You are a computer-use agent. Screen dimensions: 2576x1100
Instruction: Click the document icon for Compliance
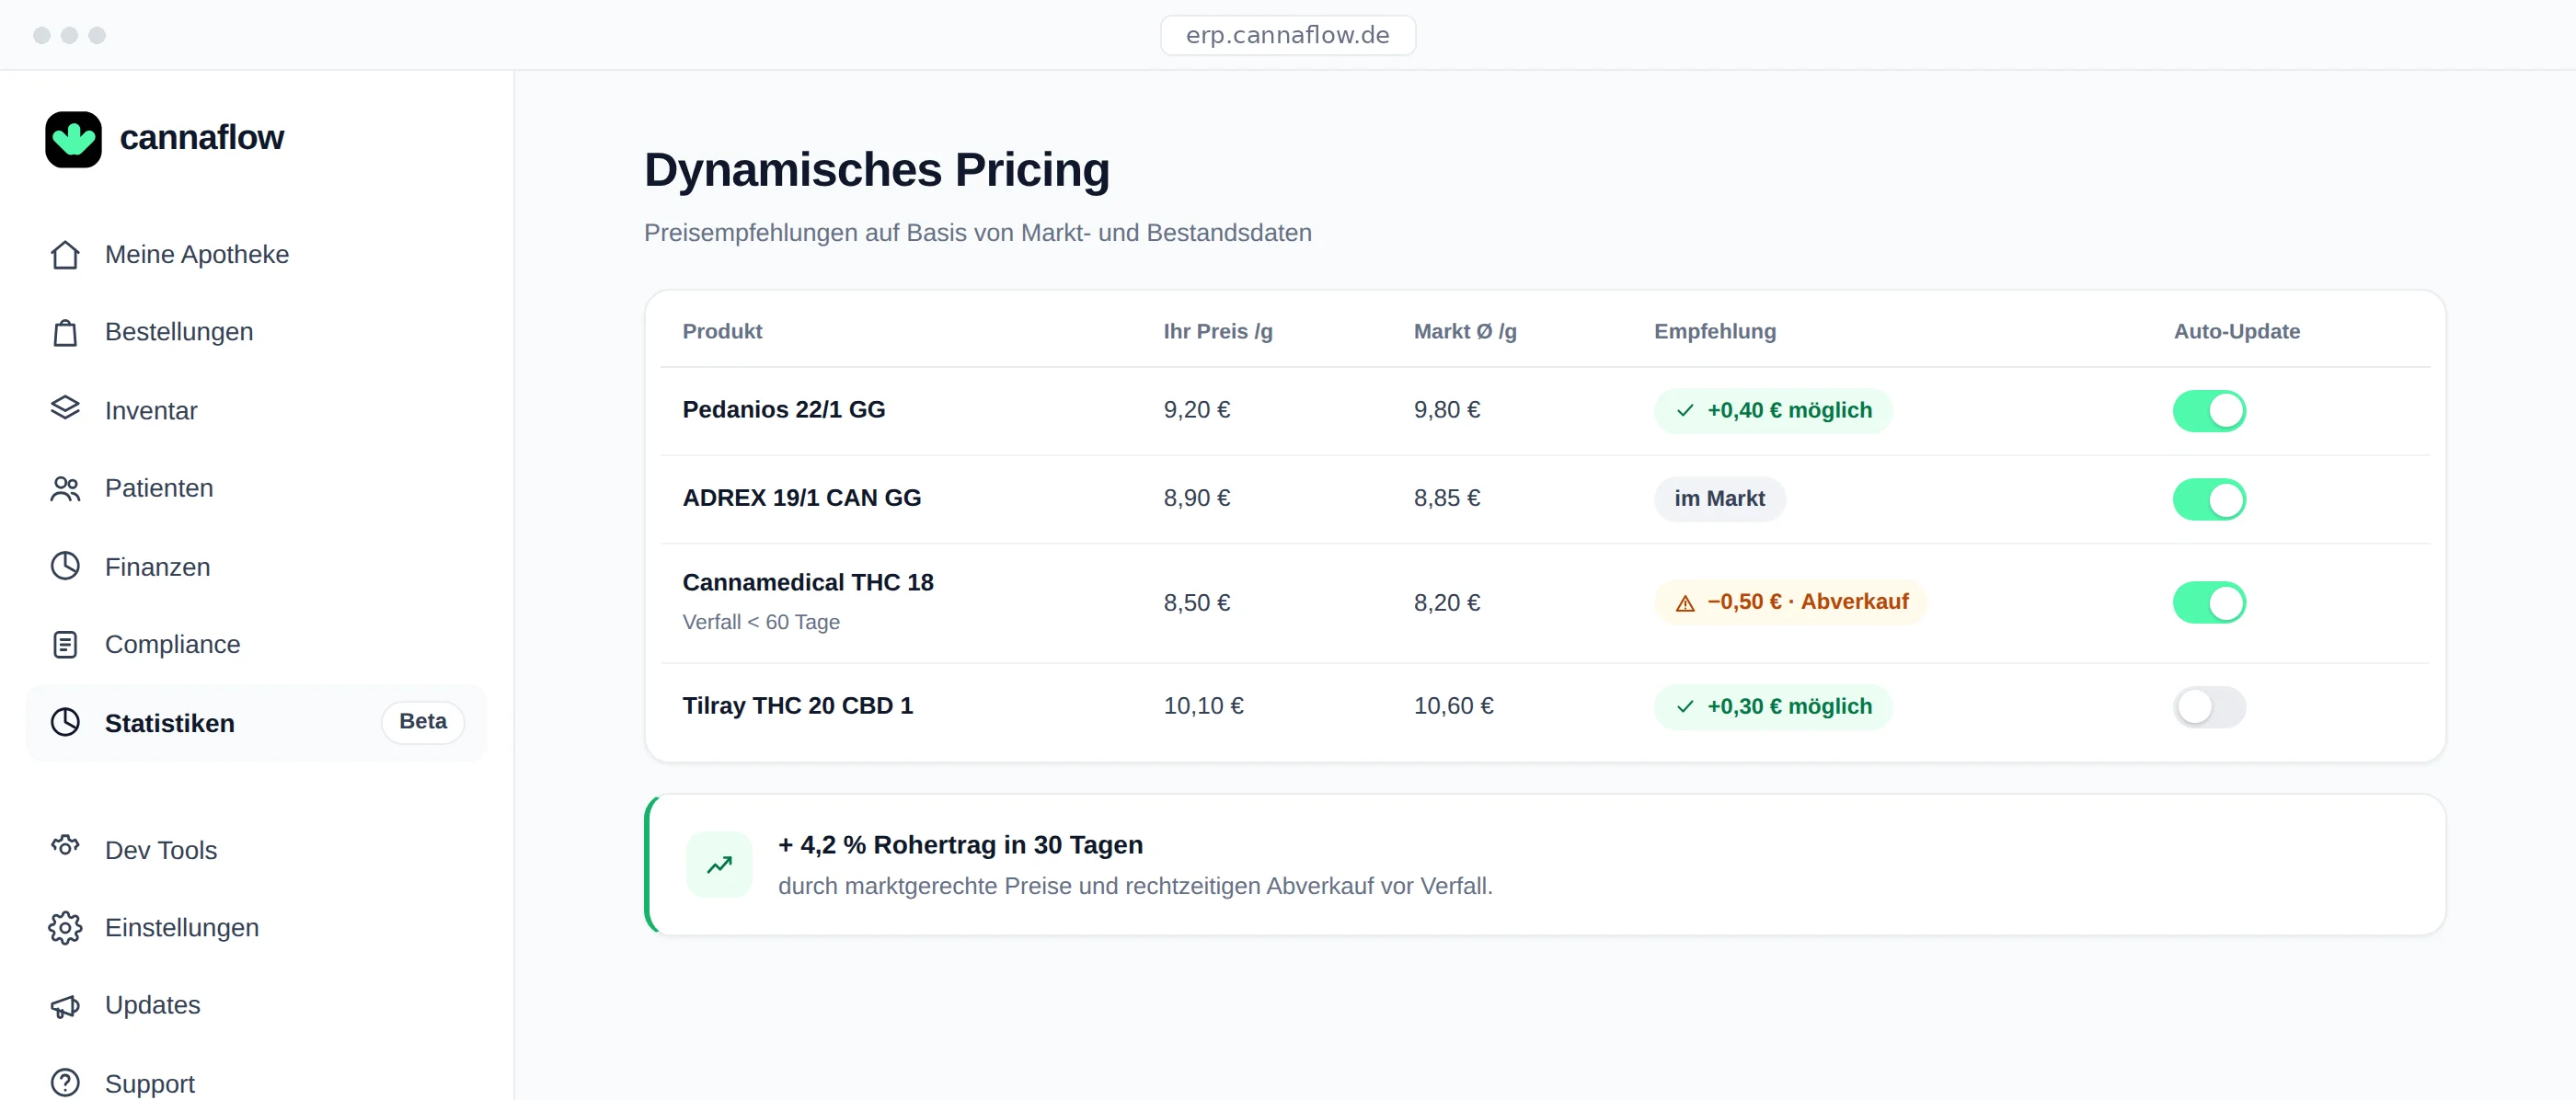65,644
